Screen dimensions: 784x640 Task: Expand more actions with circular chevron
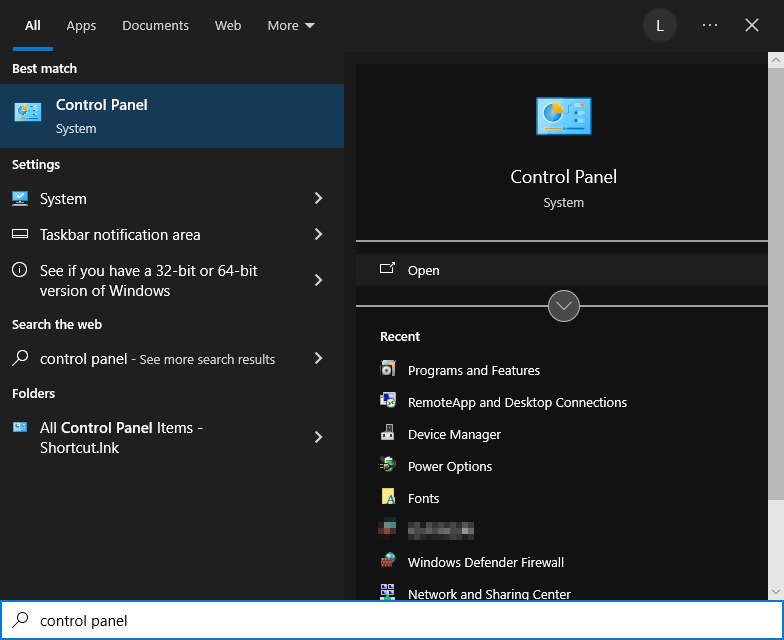click(x=564, y=306)
